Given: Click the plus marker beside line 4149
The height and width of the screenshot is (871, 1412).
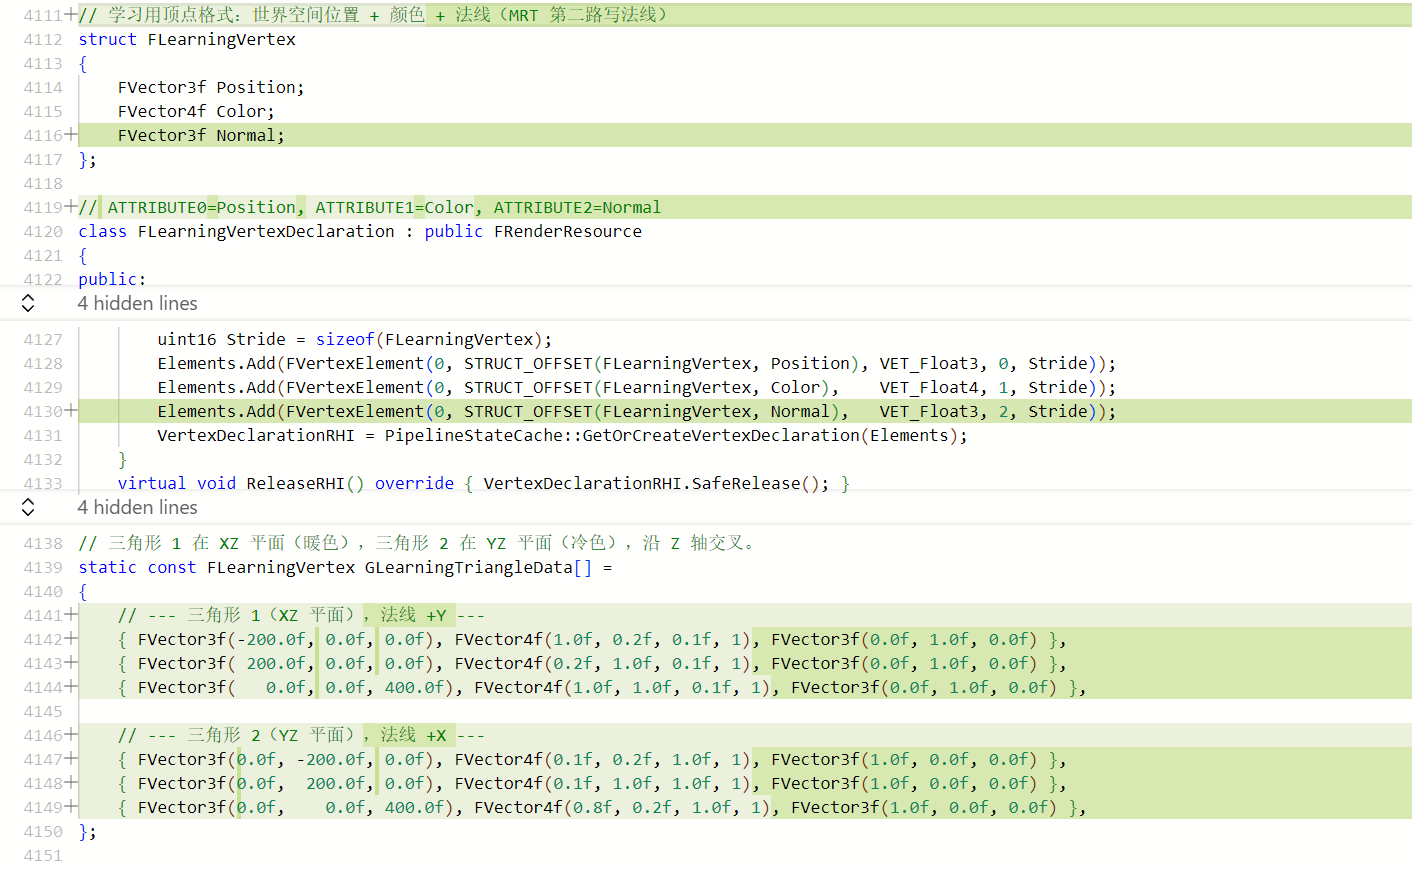Looking at the screenshot, I should point(71,807).
